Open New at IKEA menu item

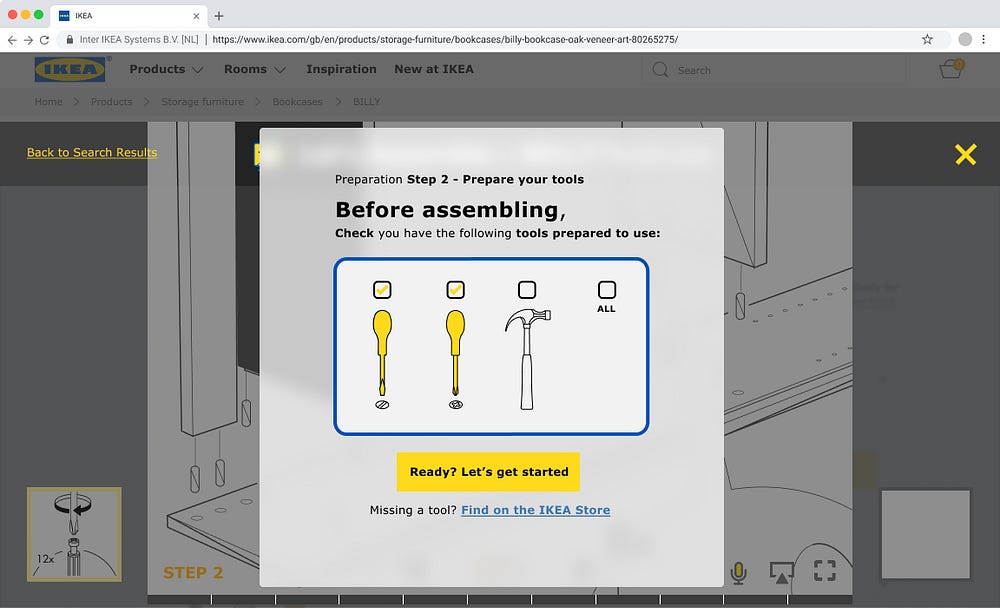(434, 69)
